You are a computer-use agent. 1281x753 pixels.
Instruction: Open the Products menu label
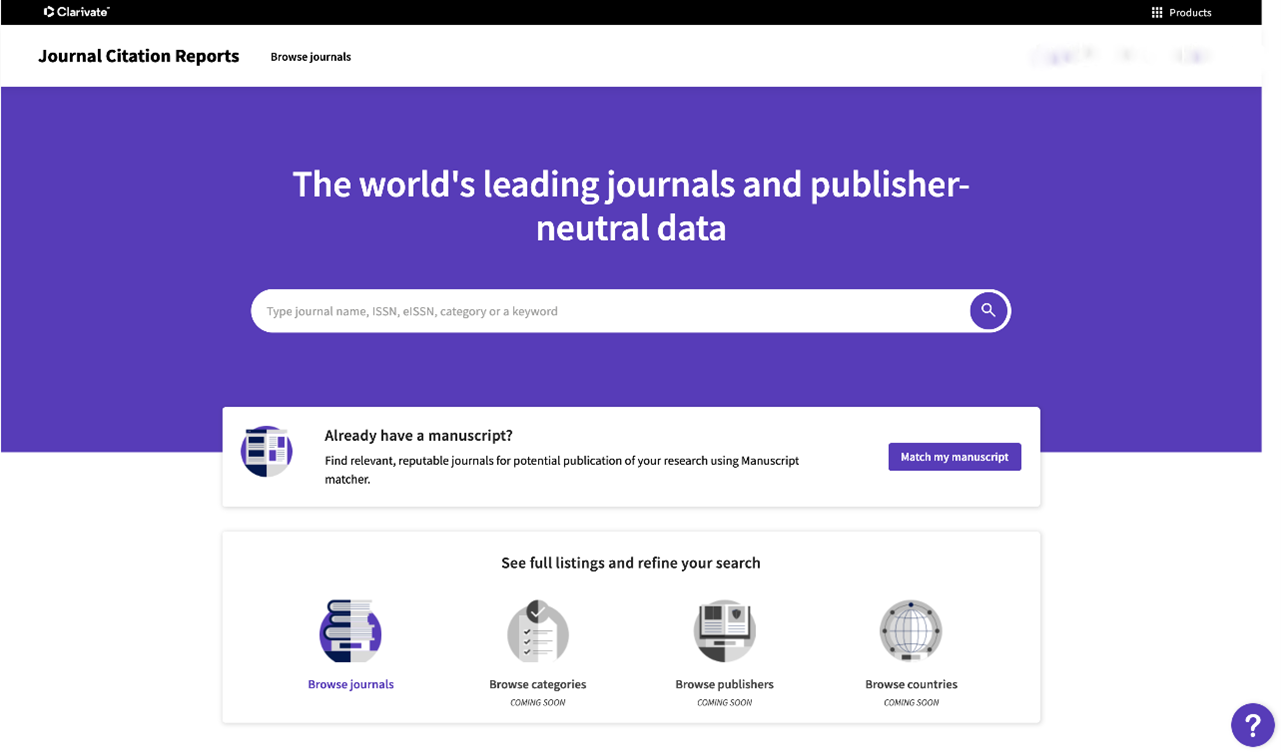pos(1190,13)
